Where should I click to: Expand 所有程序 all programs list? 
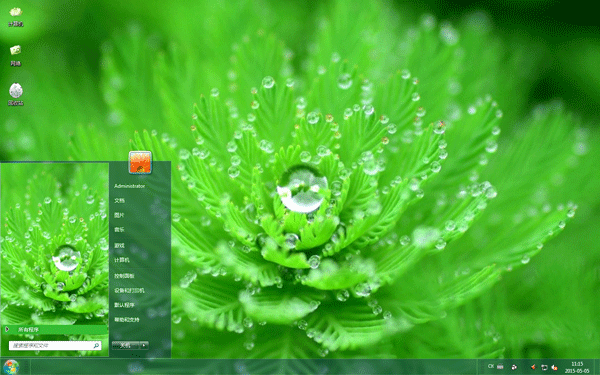pyautogui.click(x=54, y=329)
